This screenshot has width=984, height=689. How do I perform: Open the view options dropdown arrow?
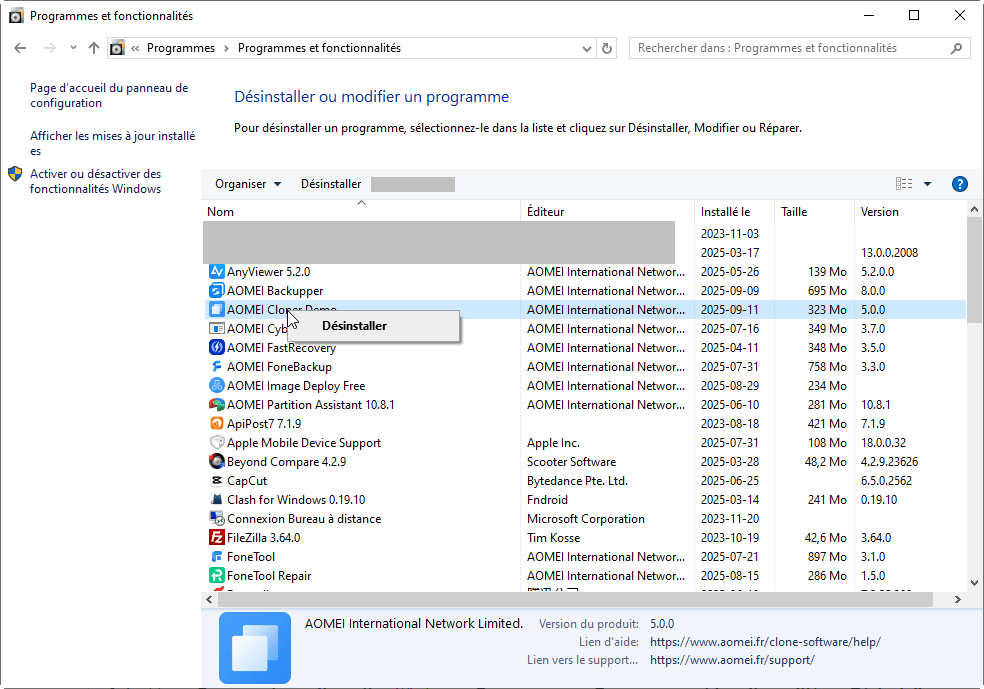coord(928,184)
